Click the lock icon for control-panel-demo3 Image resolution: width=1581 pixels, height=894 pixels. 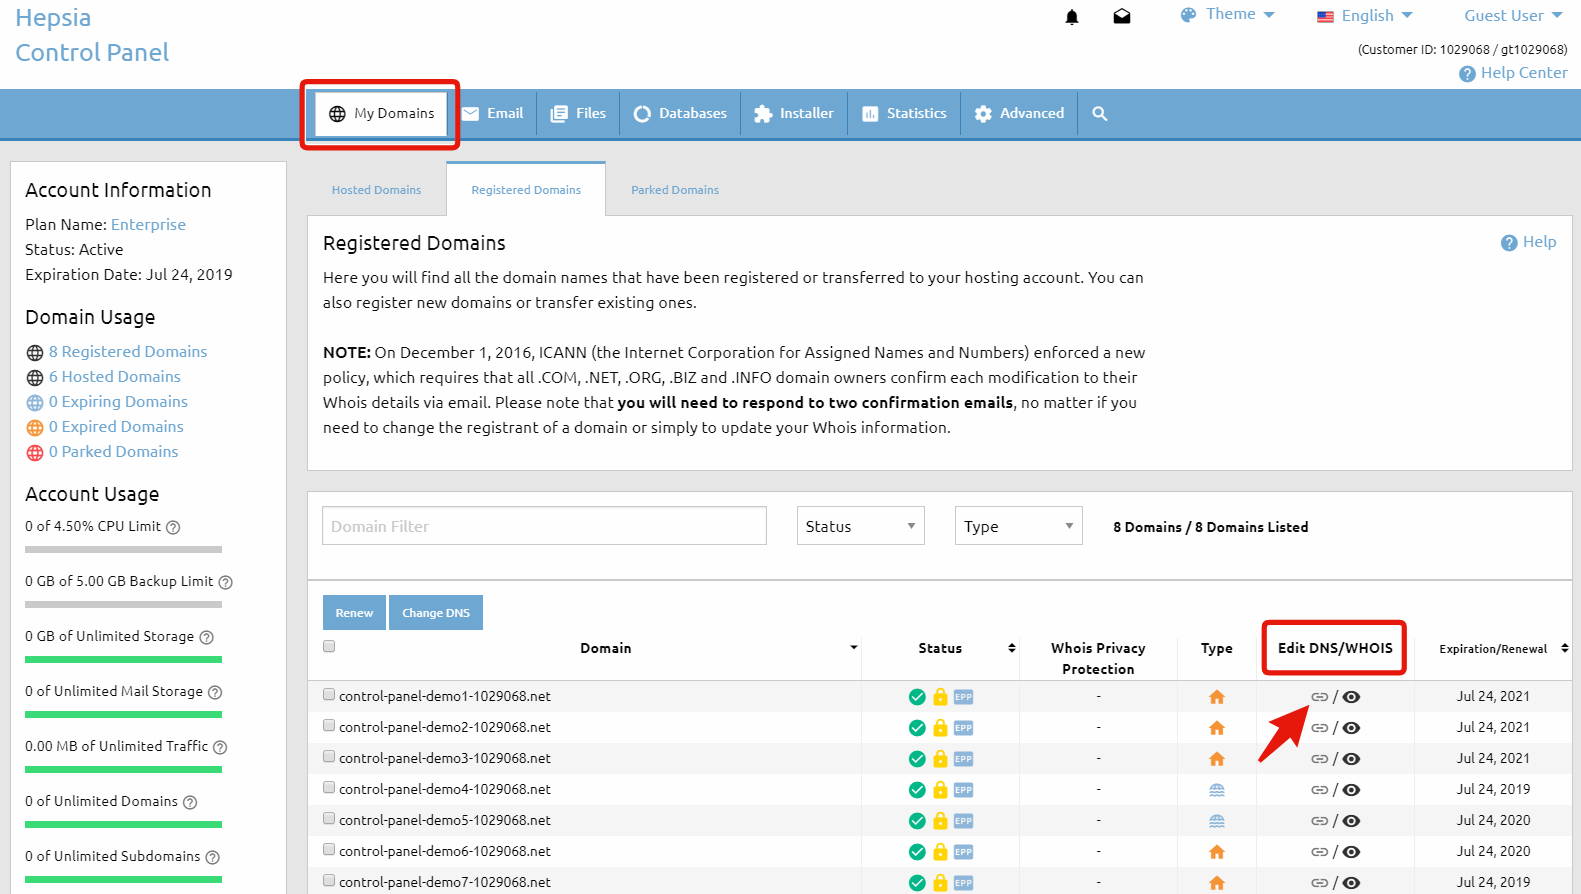pos(940,759)
